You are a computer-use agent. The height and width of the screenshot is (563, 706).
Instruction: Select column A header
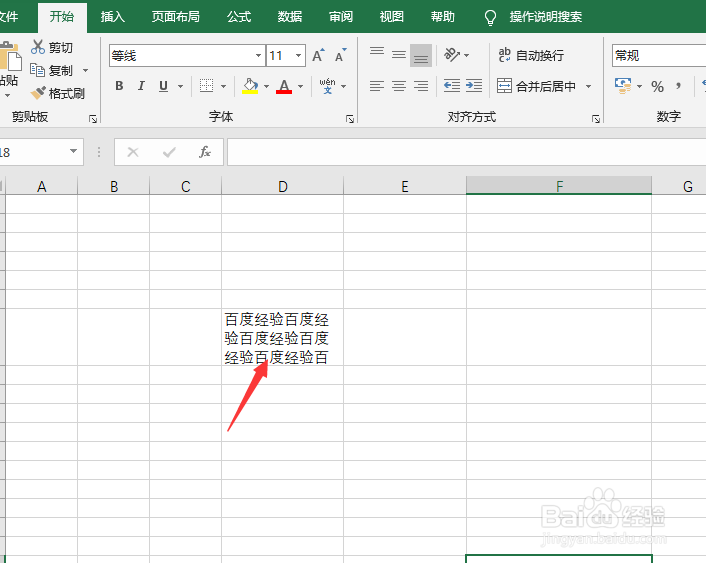click(41, 186)
